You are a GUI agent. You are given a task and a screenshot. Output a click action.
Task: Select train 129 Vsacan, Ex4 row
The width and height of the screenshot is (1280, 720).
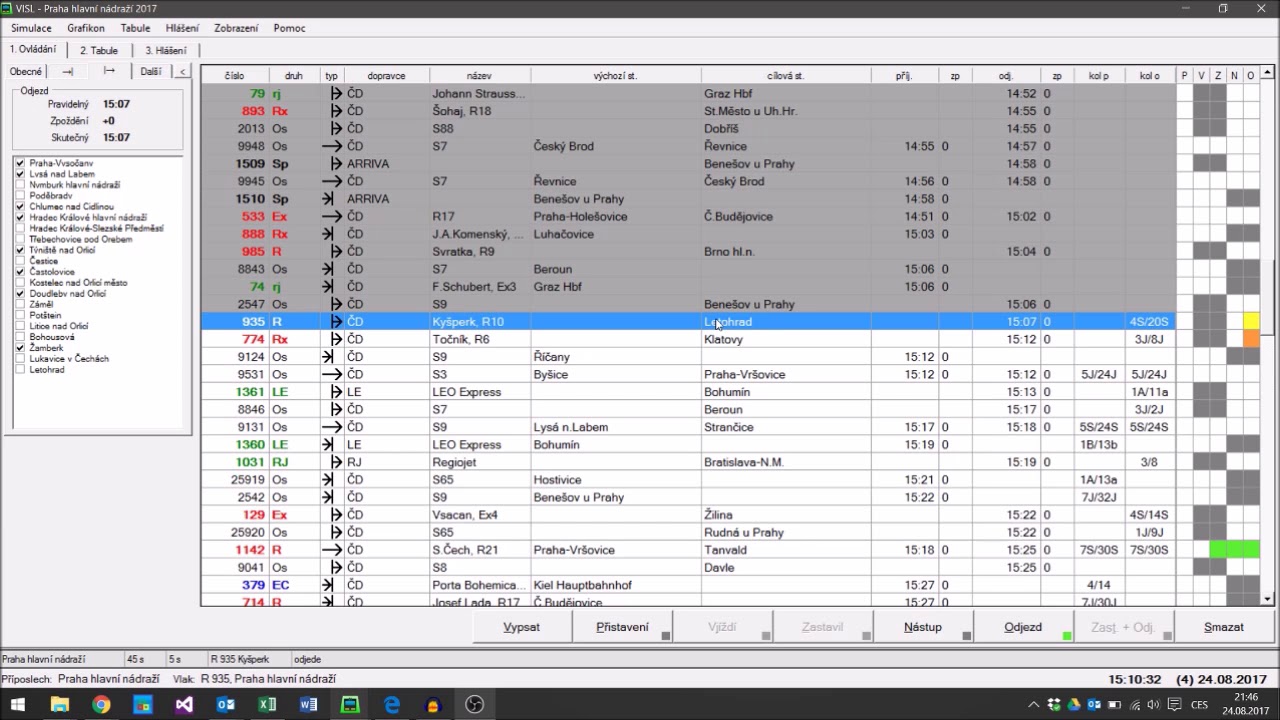(x=688, y=515)
